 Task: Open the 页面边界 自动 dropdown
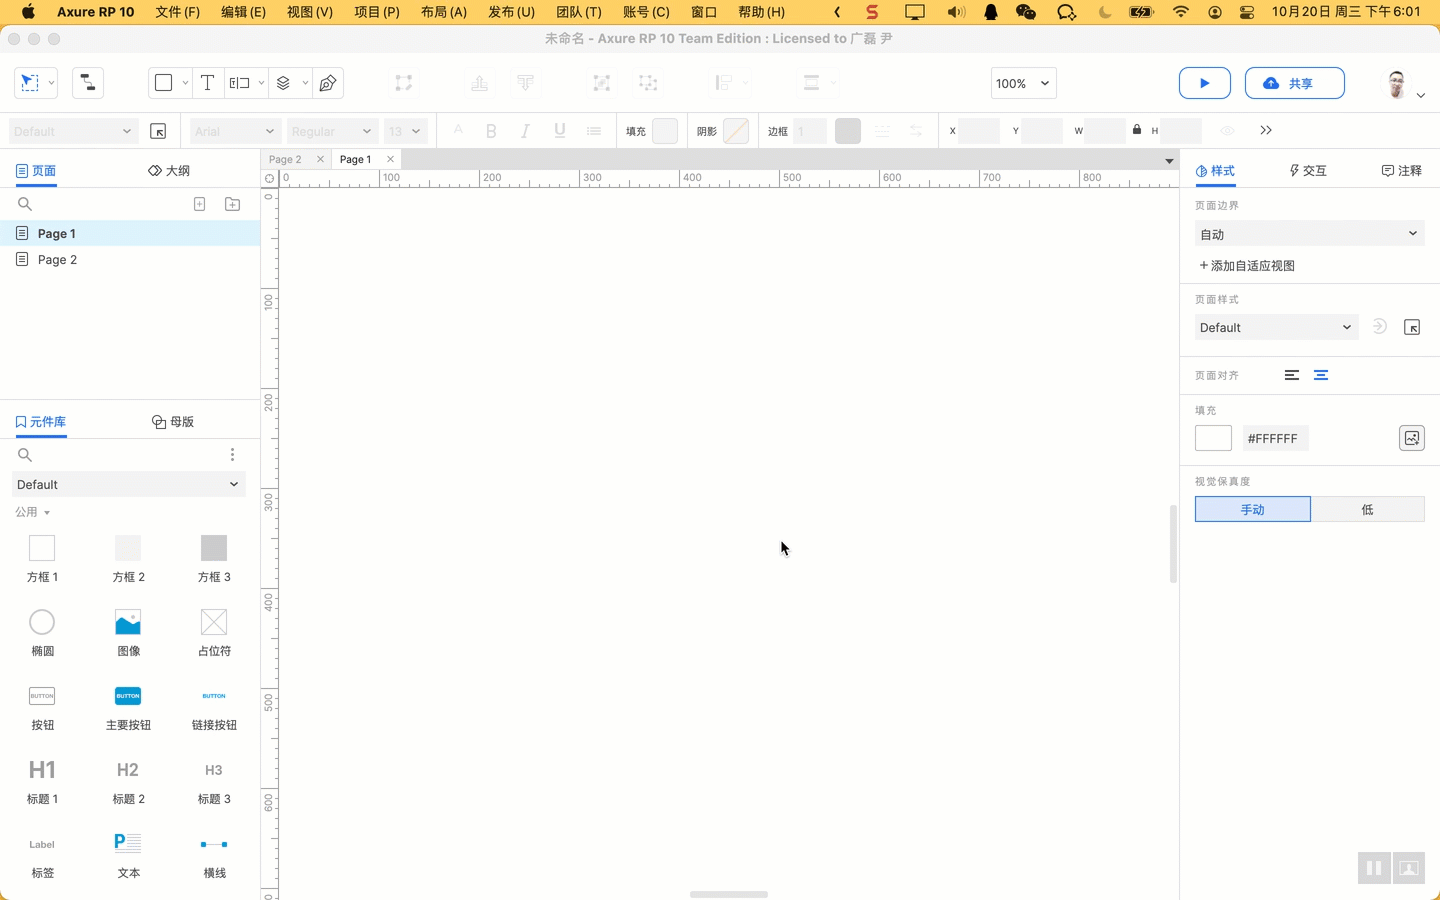pos(1310,234)
